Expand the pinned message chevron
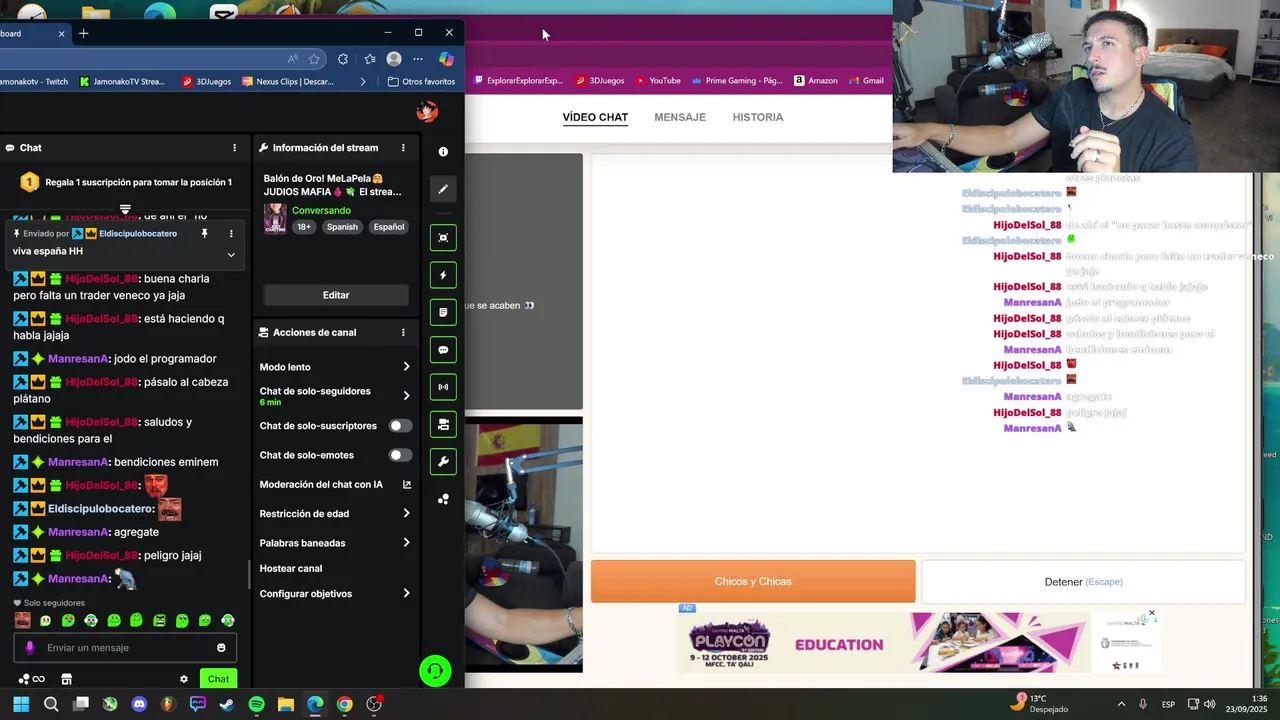This screenshot has width=1280, height=720. click(231, 254)
